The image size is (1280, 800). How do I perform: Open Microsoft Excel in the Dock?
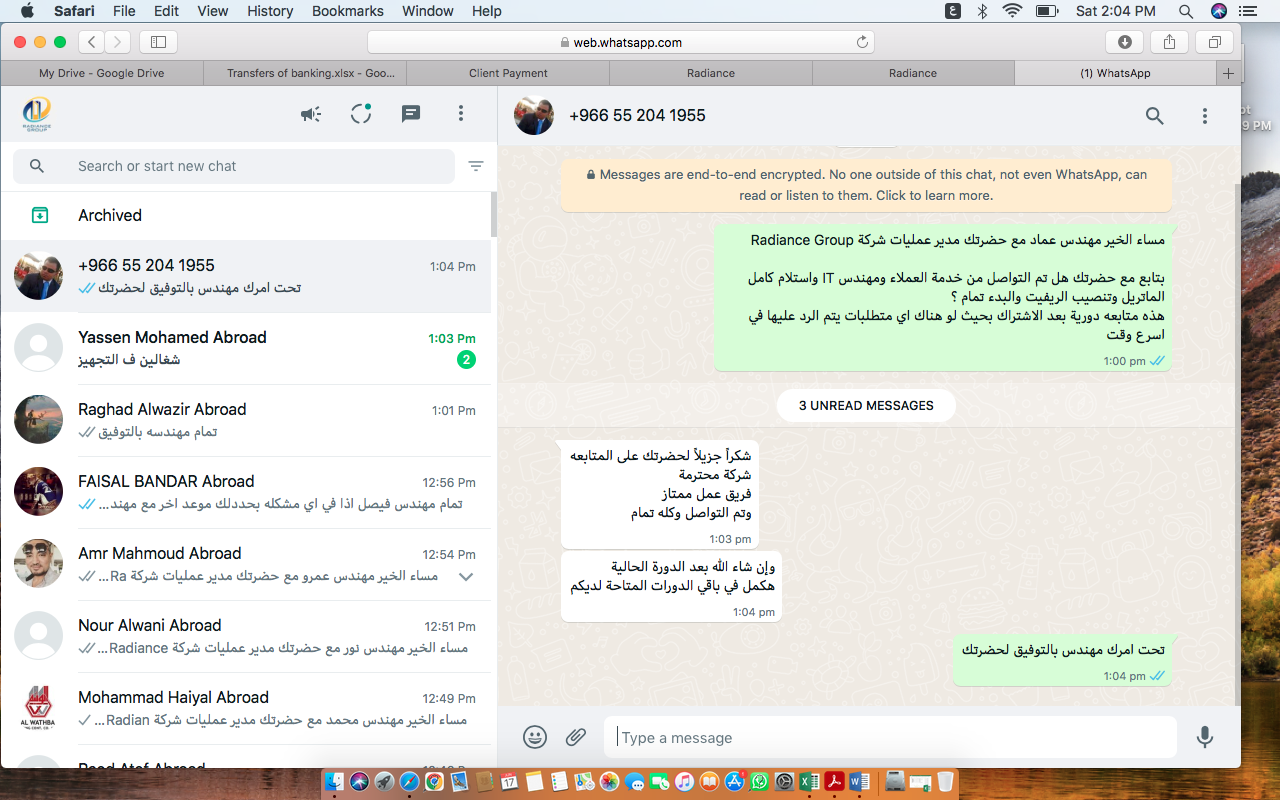click(x=810, y=781)
